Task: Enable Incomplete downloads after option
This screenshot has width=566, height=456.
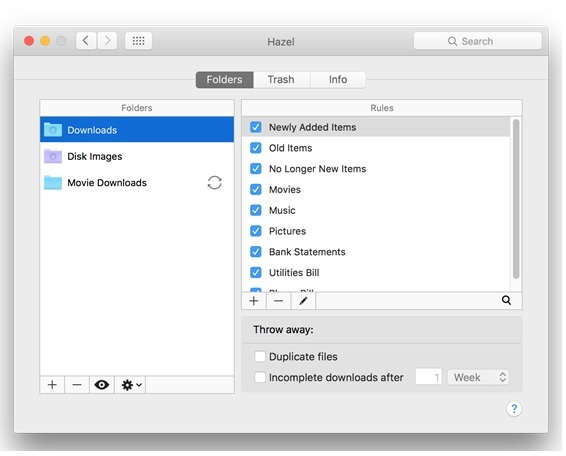Action: point(260,377)
